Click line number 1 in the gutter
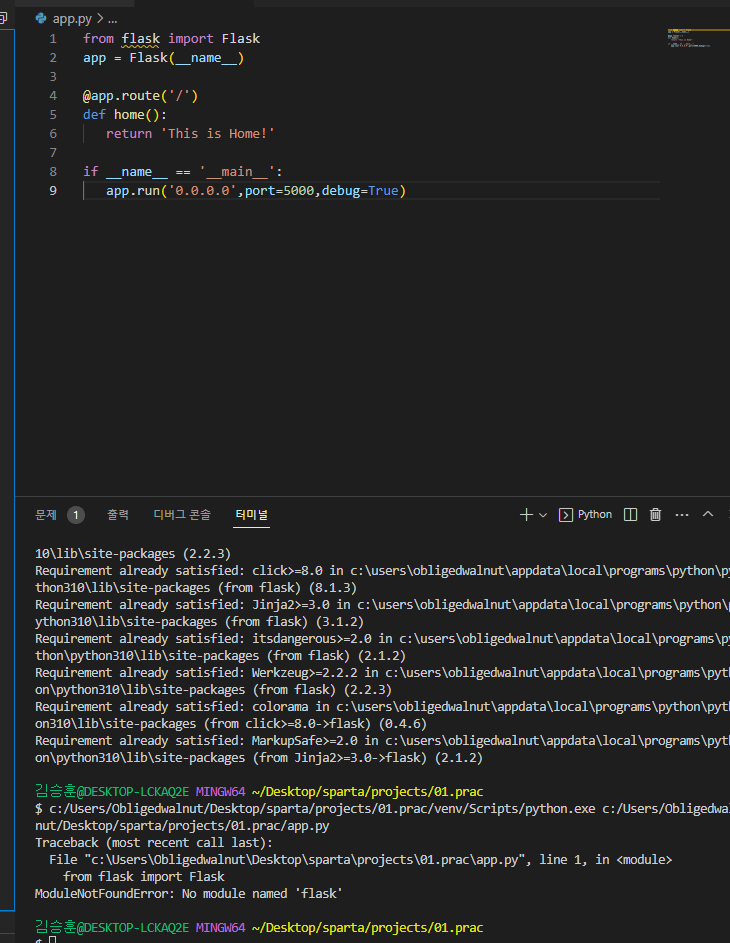The height and width of the screenshot is (943, 730). (x=53, y=38)
